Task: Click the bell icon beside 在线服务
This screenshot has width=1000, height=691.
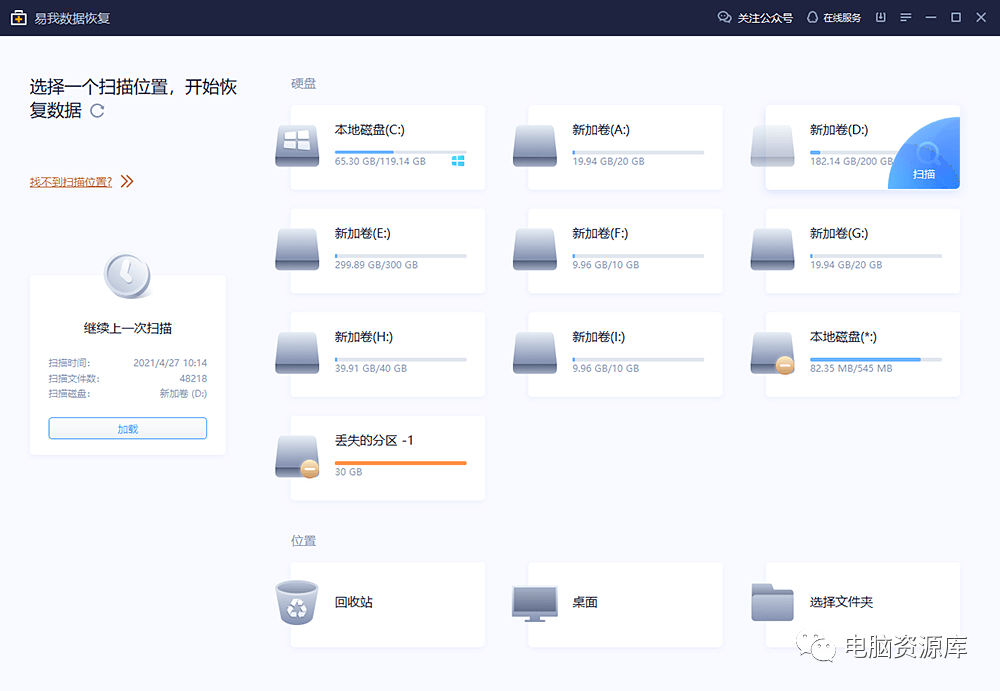Action: tap(812, 18)
